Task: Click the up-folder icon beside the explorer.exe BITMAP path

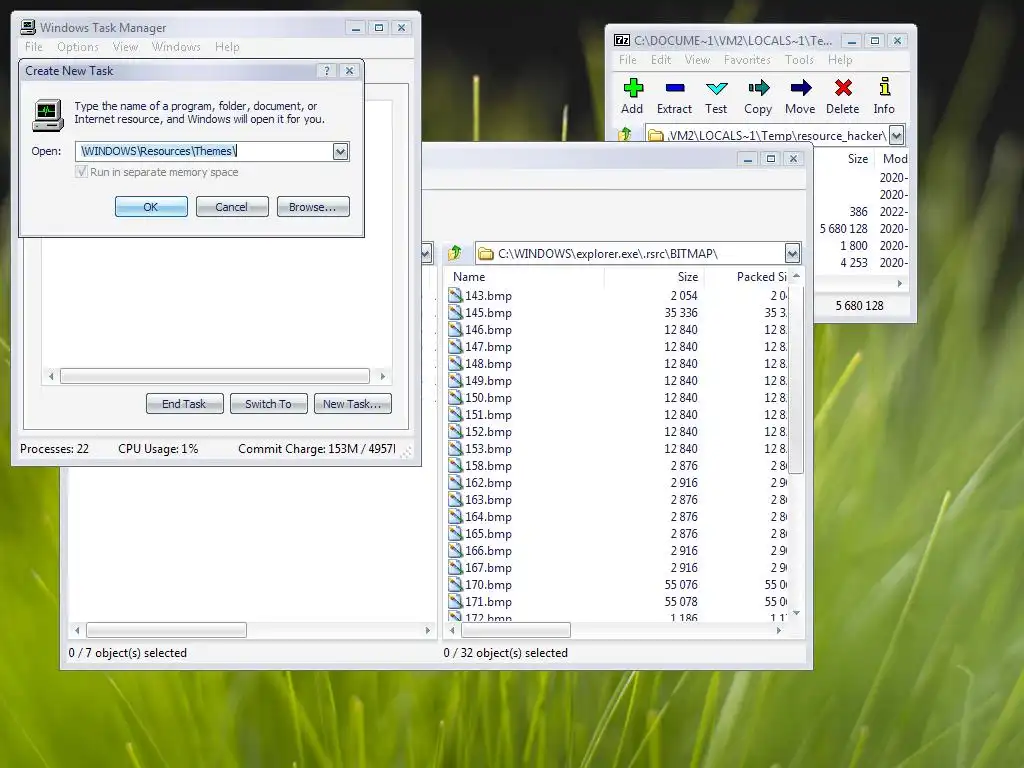Action: 455,253
